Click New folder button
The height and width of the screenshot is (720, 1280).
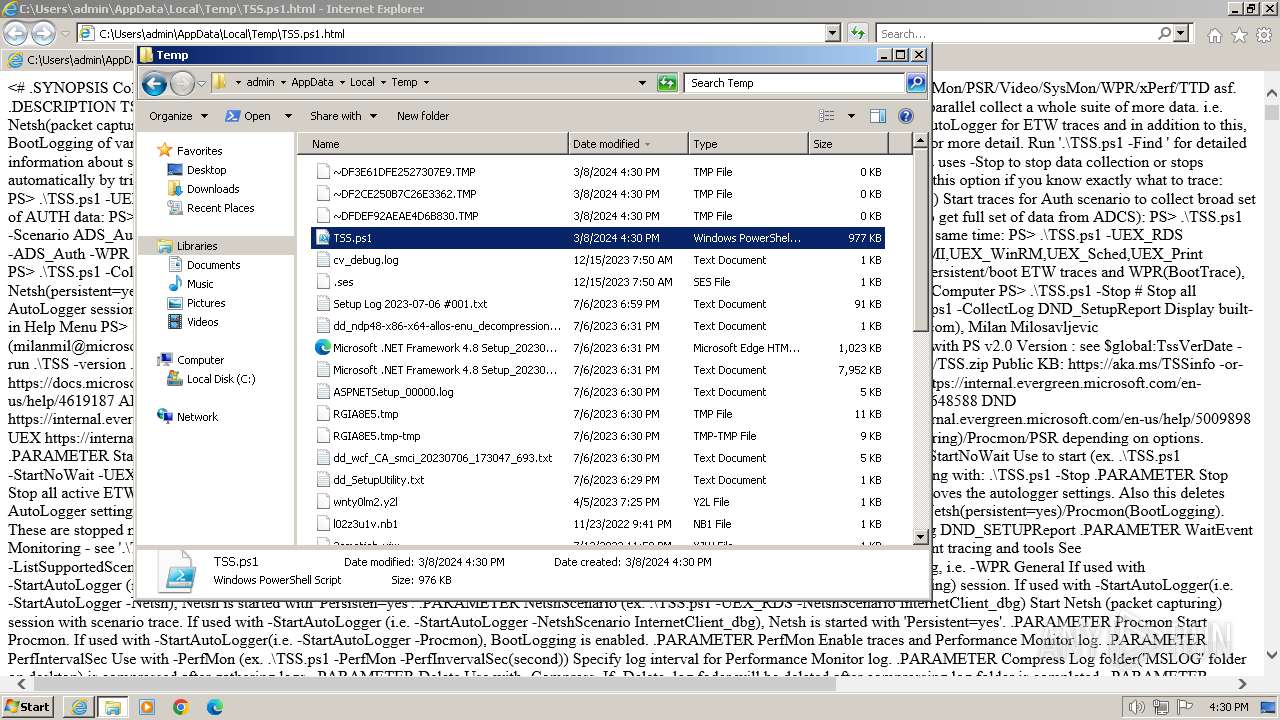[x=423, y=116]
